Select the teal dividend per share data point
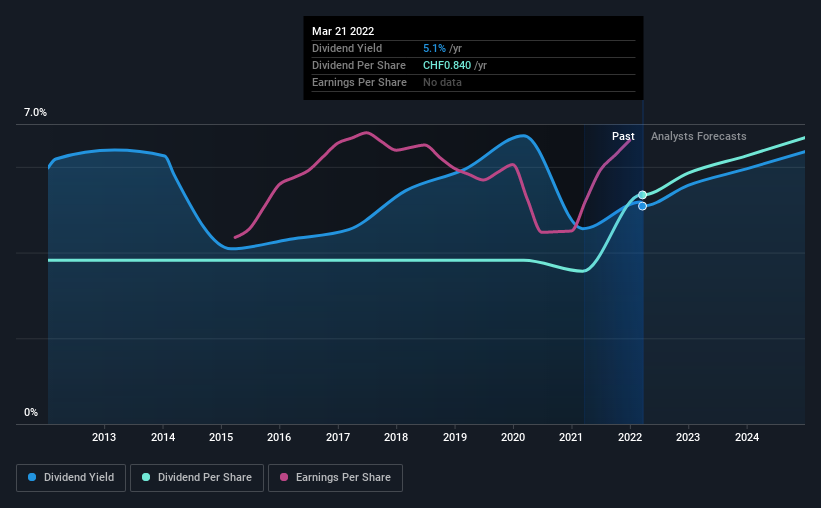 point(642,195)
